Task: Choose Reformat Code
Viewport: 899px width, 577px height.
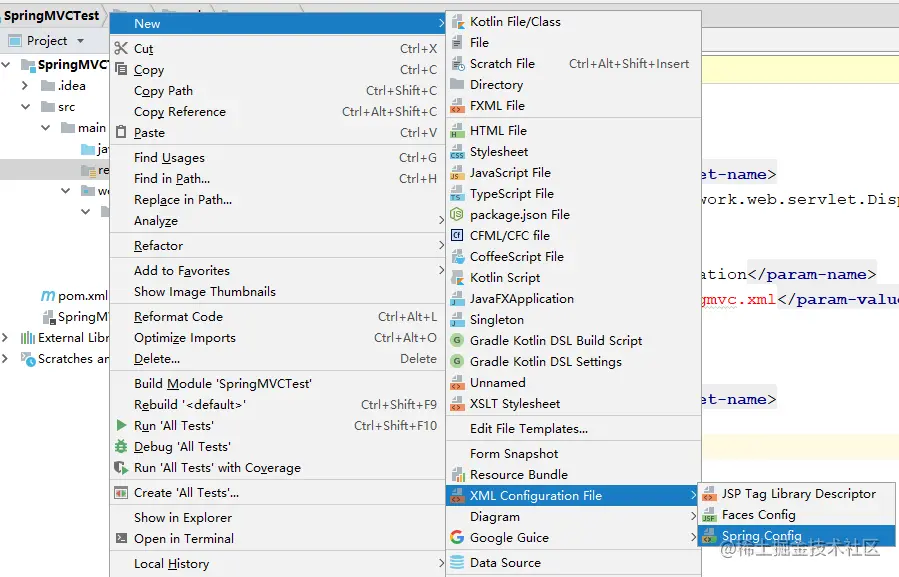Action: pyautogui.click(x=277, y=317)
